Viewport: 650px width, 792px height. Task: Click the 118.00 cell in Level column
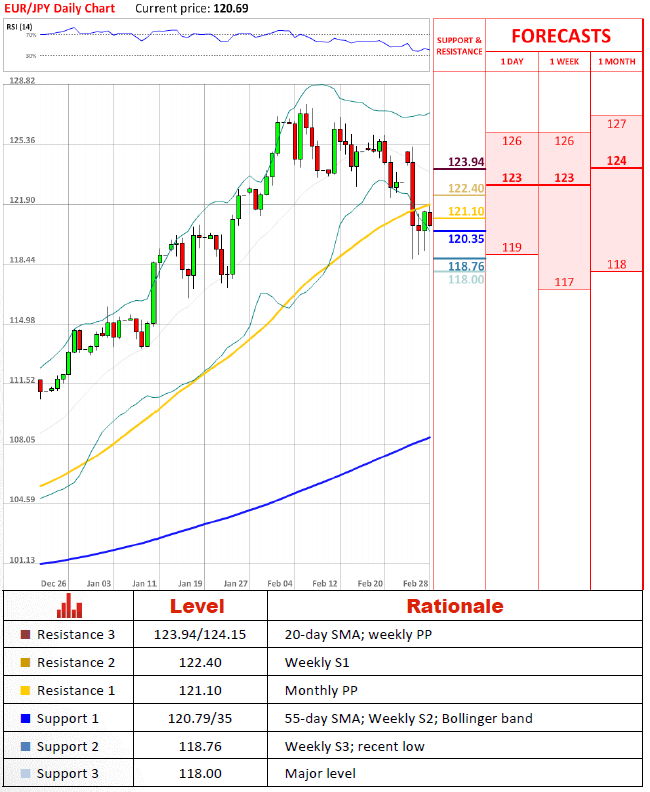click(200, 773)
